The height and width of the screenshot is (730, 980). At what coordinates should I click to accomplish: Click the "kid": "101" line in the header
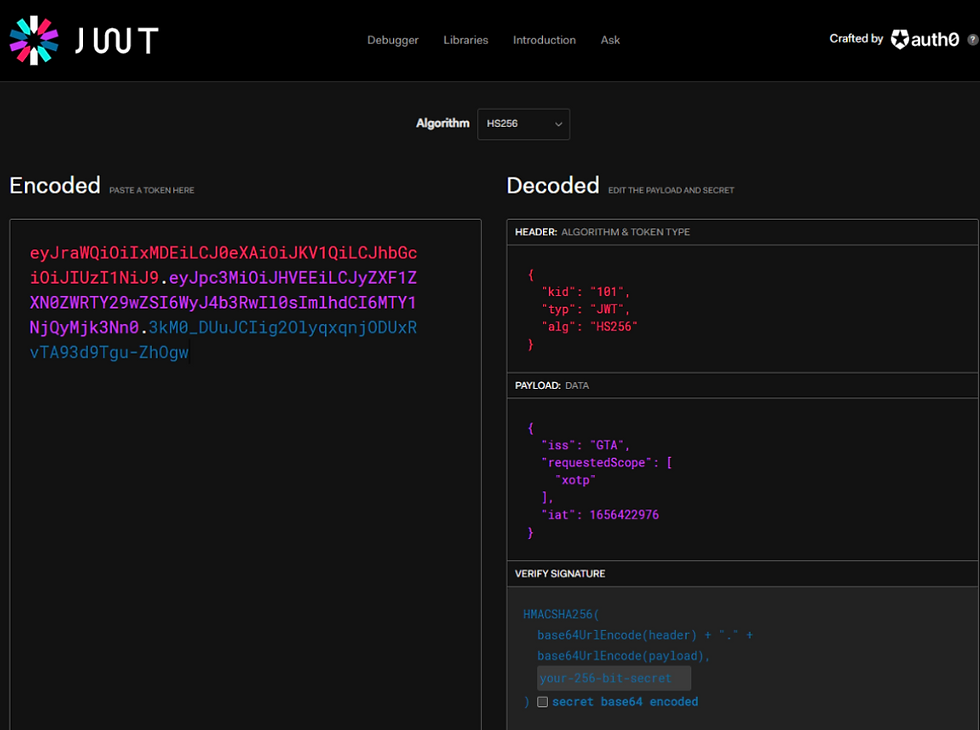point(586,292)
